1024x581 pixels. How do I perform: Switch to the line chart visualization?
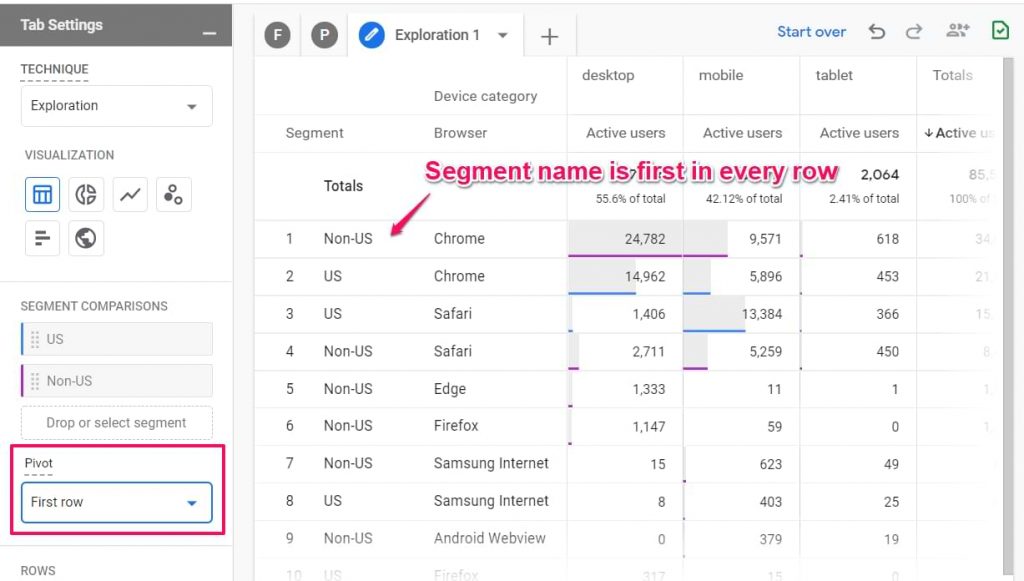tap(130, 194)
